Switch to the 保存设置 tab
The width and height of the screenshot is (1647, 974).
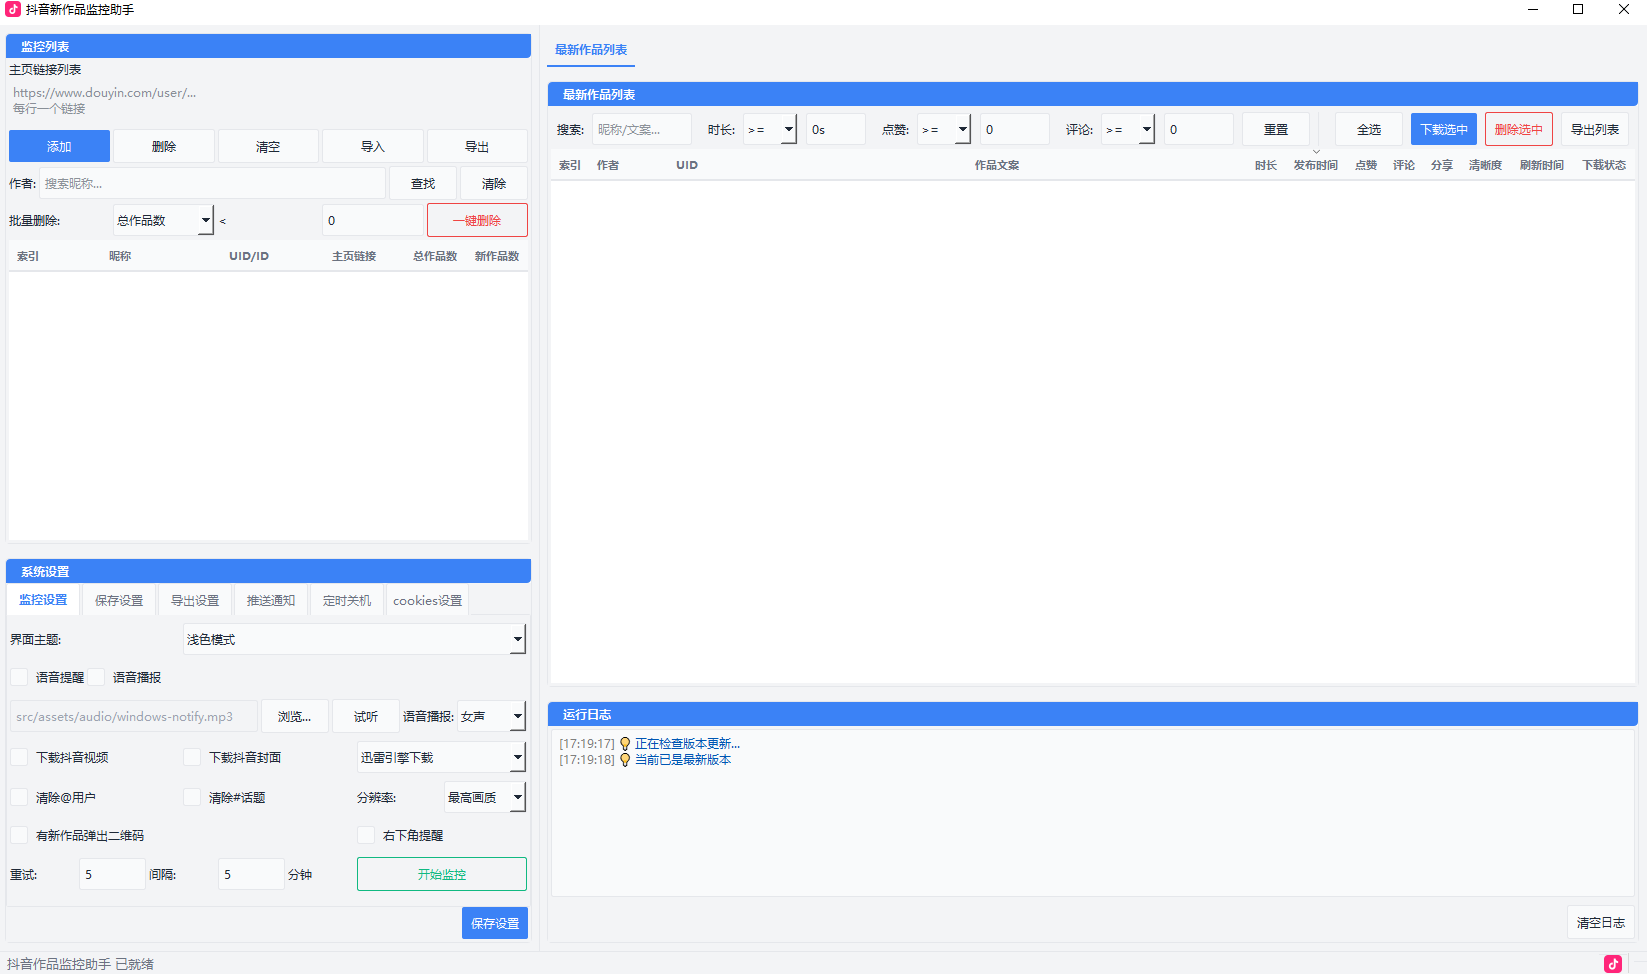tap(119, 600)
